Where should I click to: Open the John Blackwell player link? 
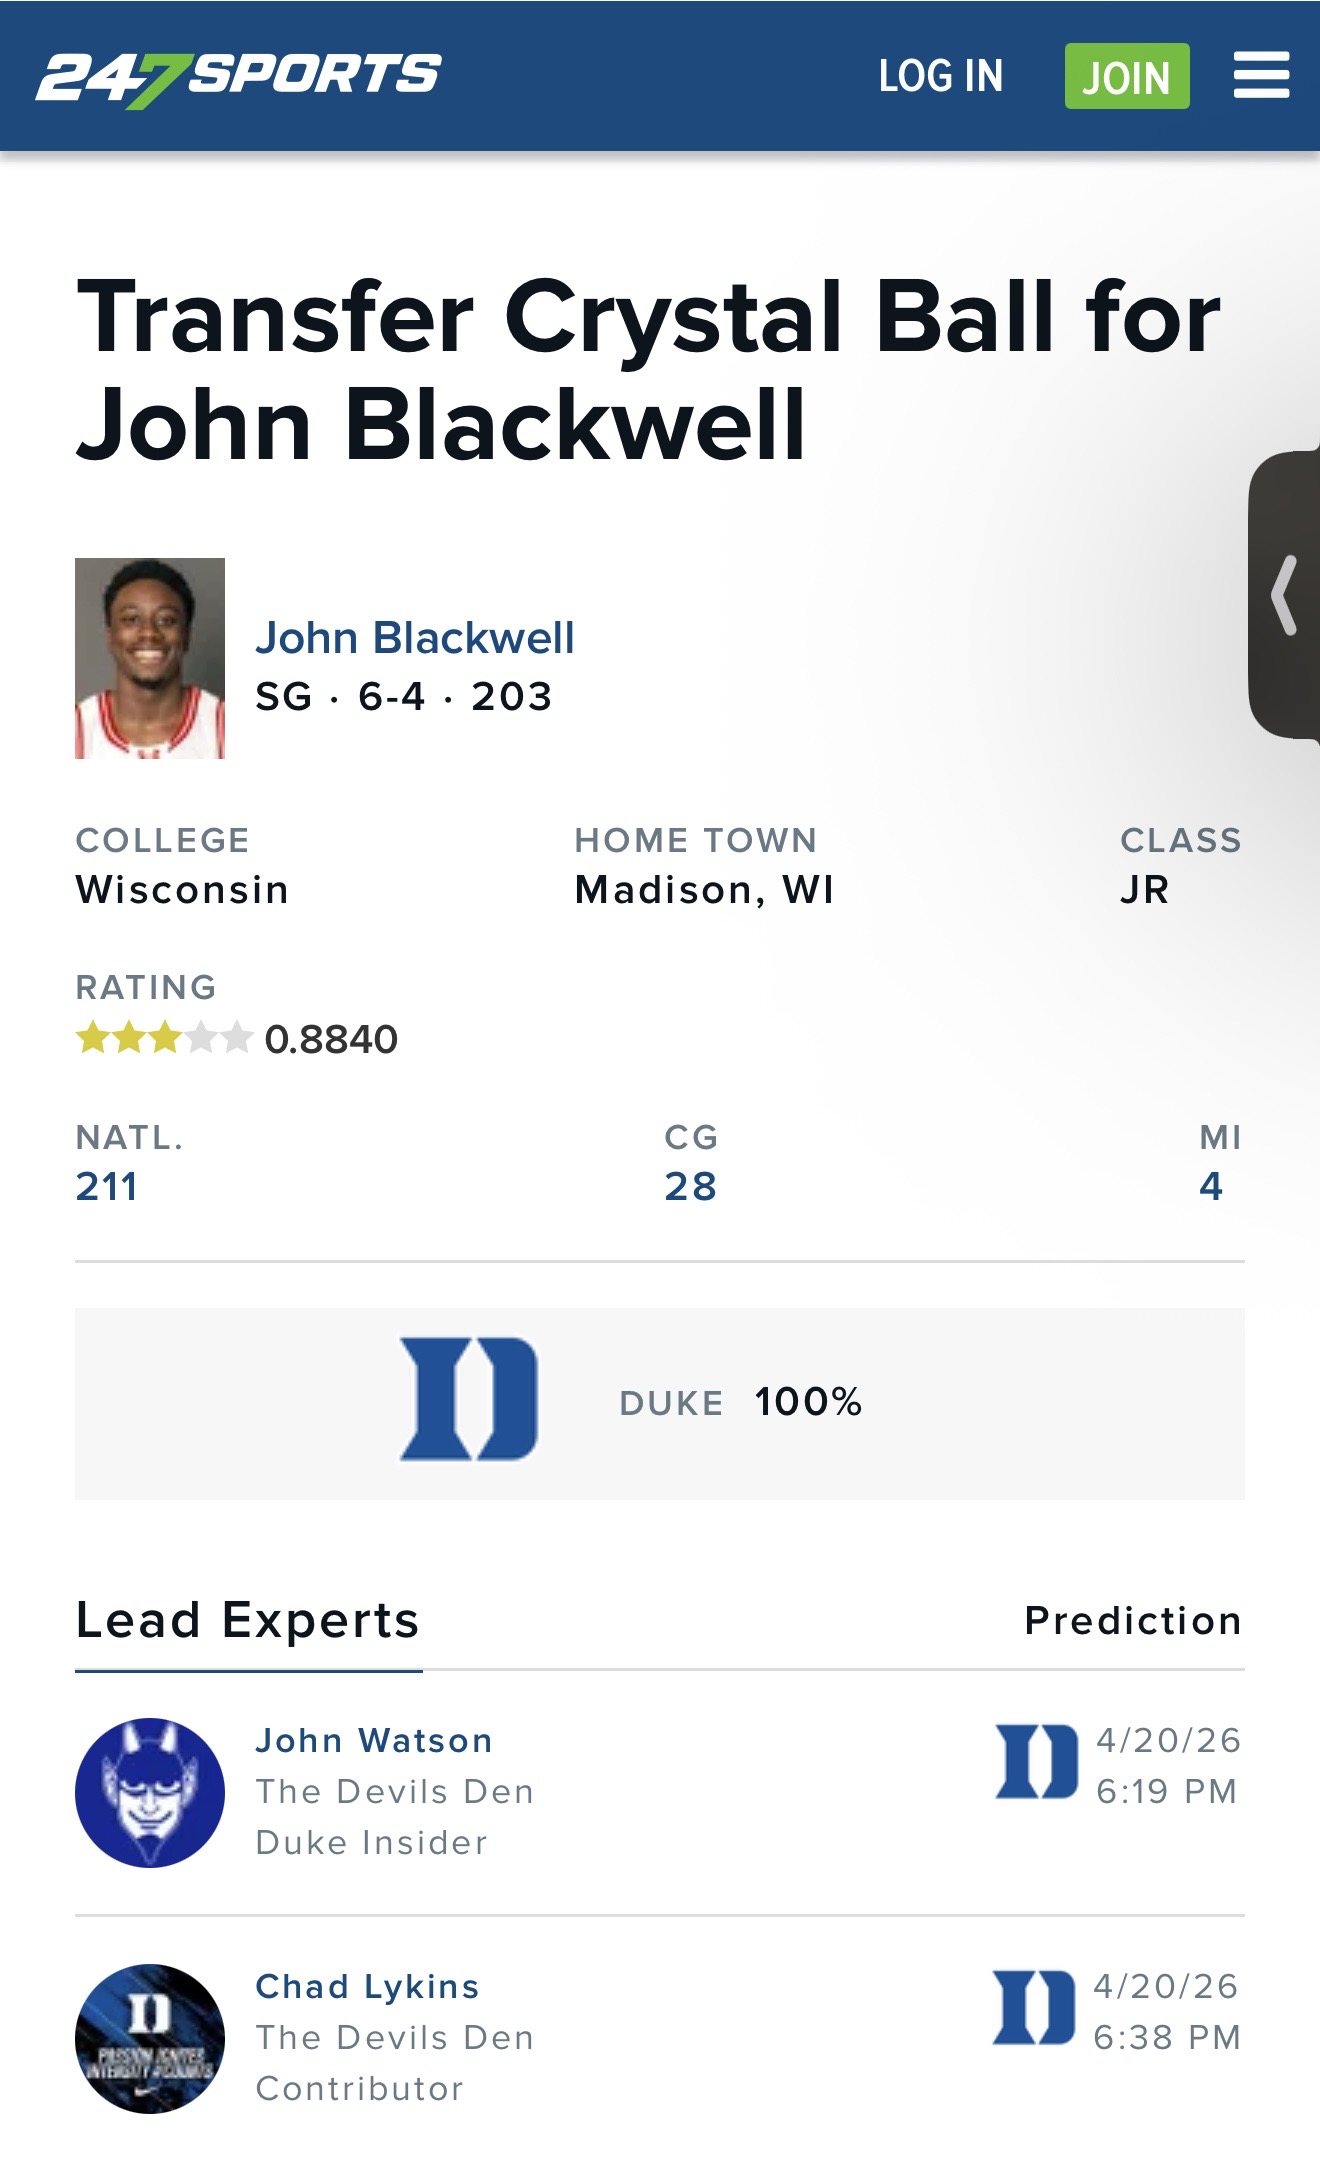(x=415, y=638)
